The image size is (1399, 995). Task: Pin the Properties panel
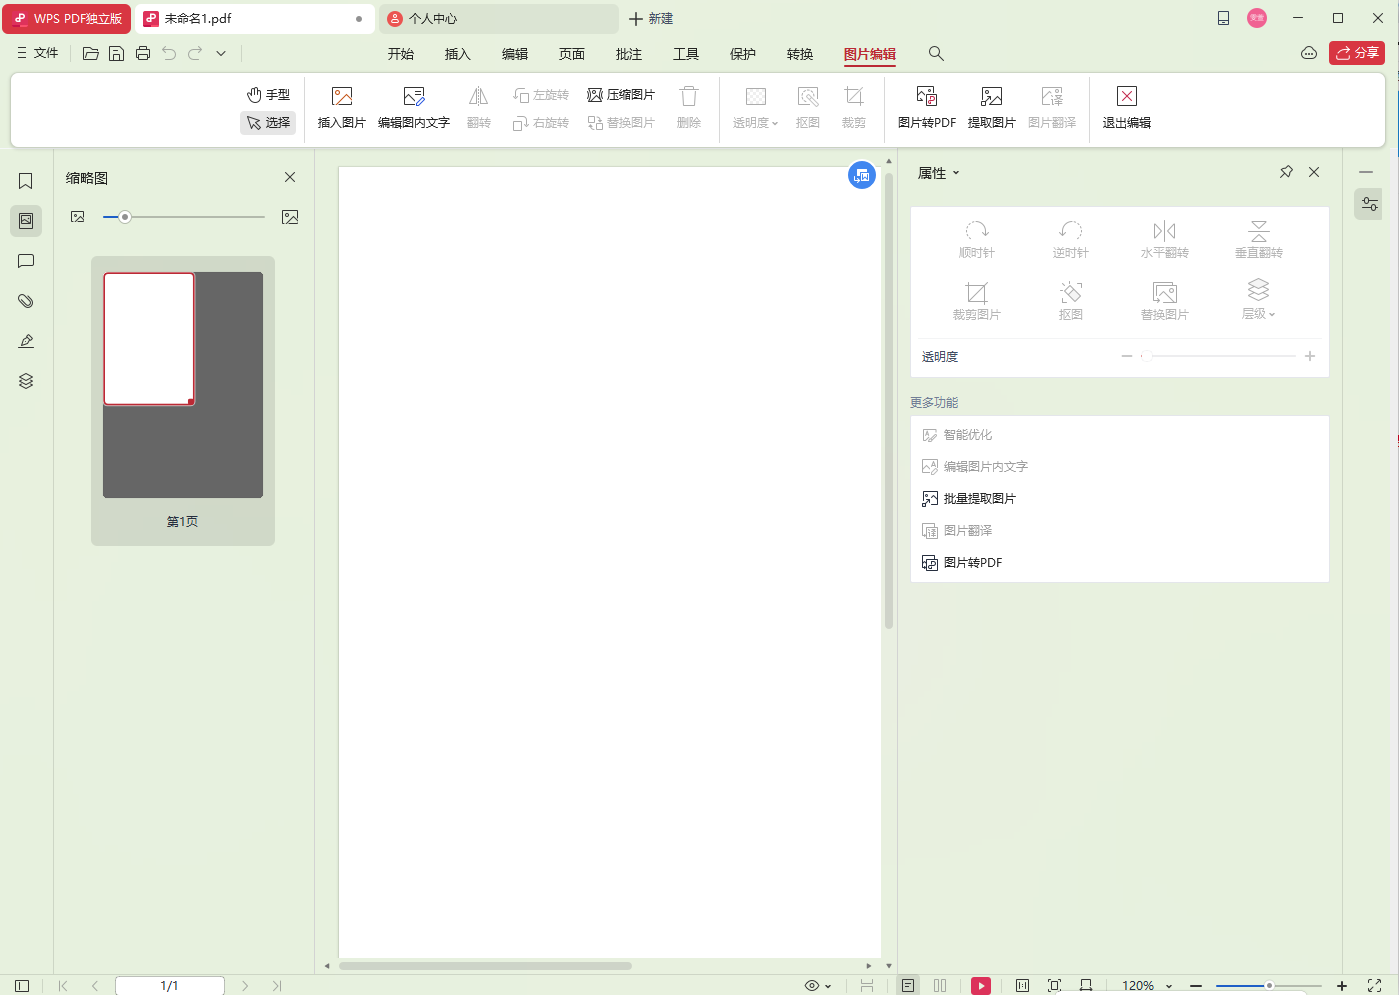(1286, 172)
